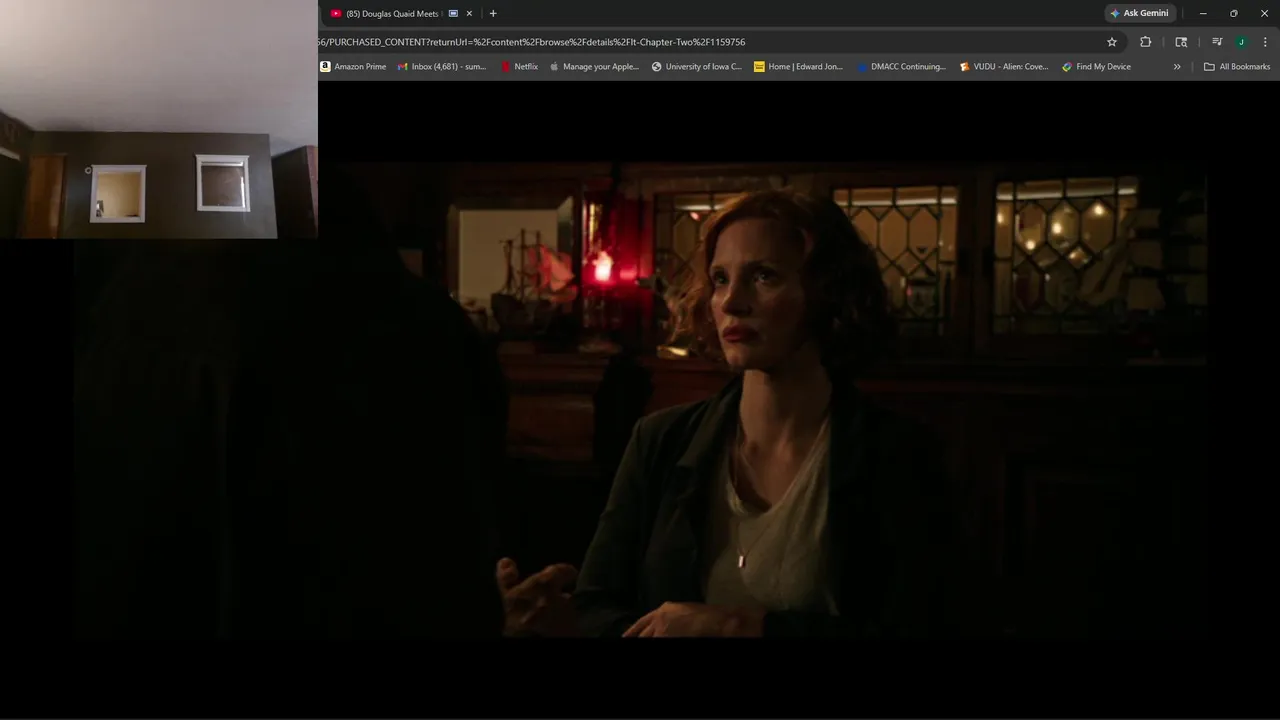Open a new browser tab
This screenshot has width=1280, height=720.
click(x=493, y=14)
